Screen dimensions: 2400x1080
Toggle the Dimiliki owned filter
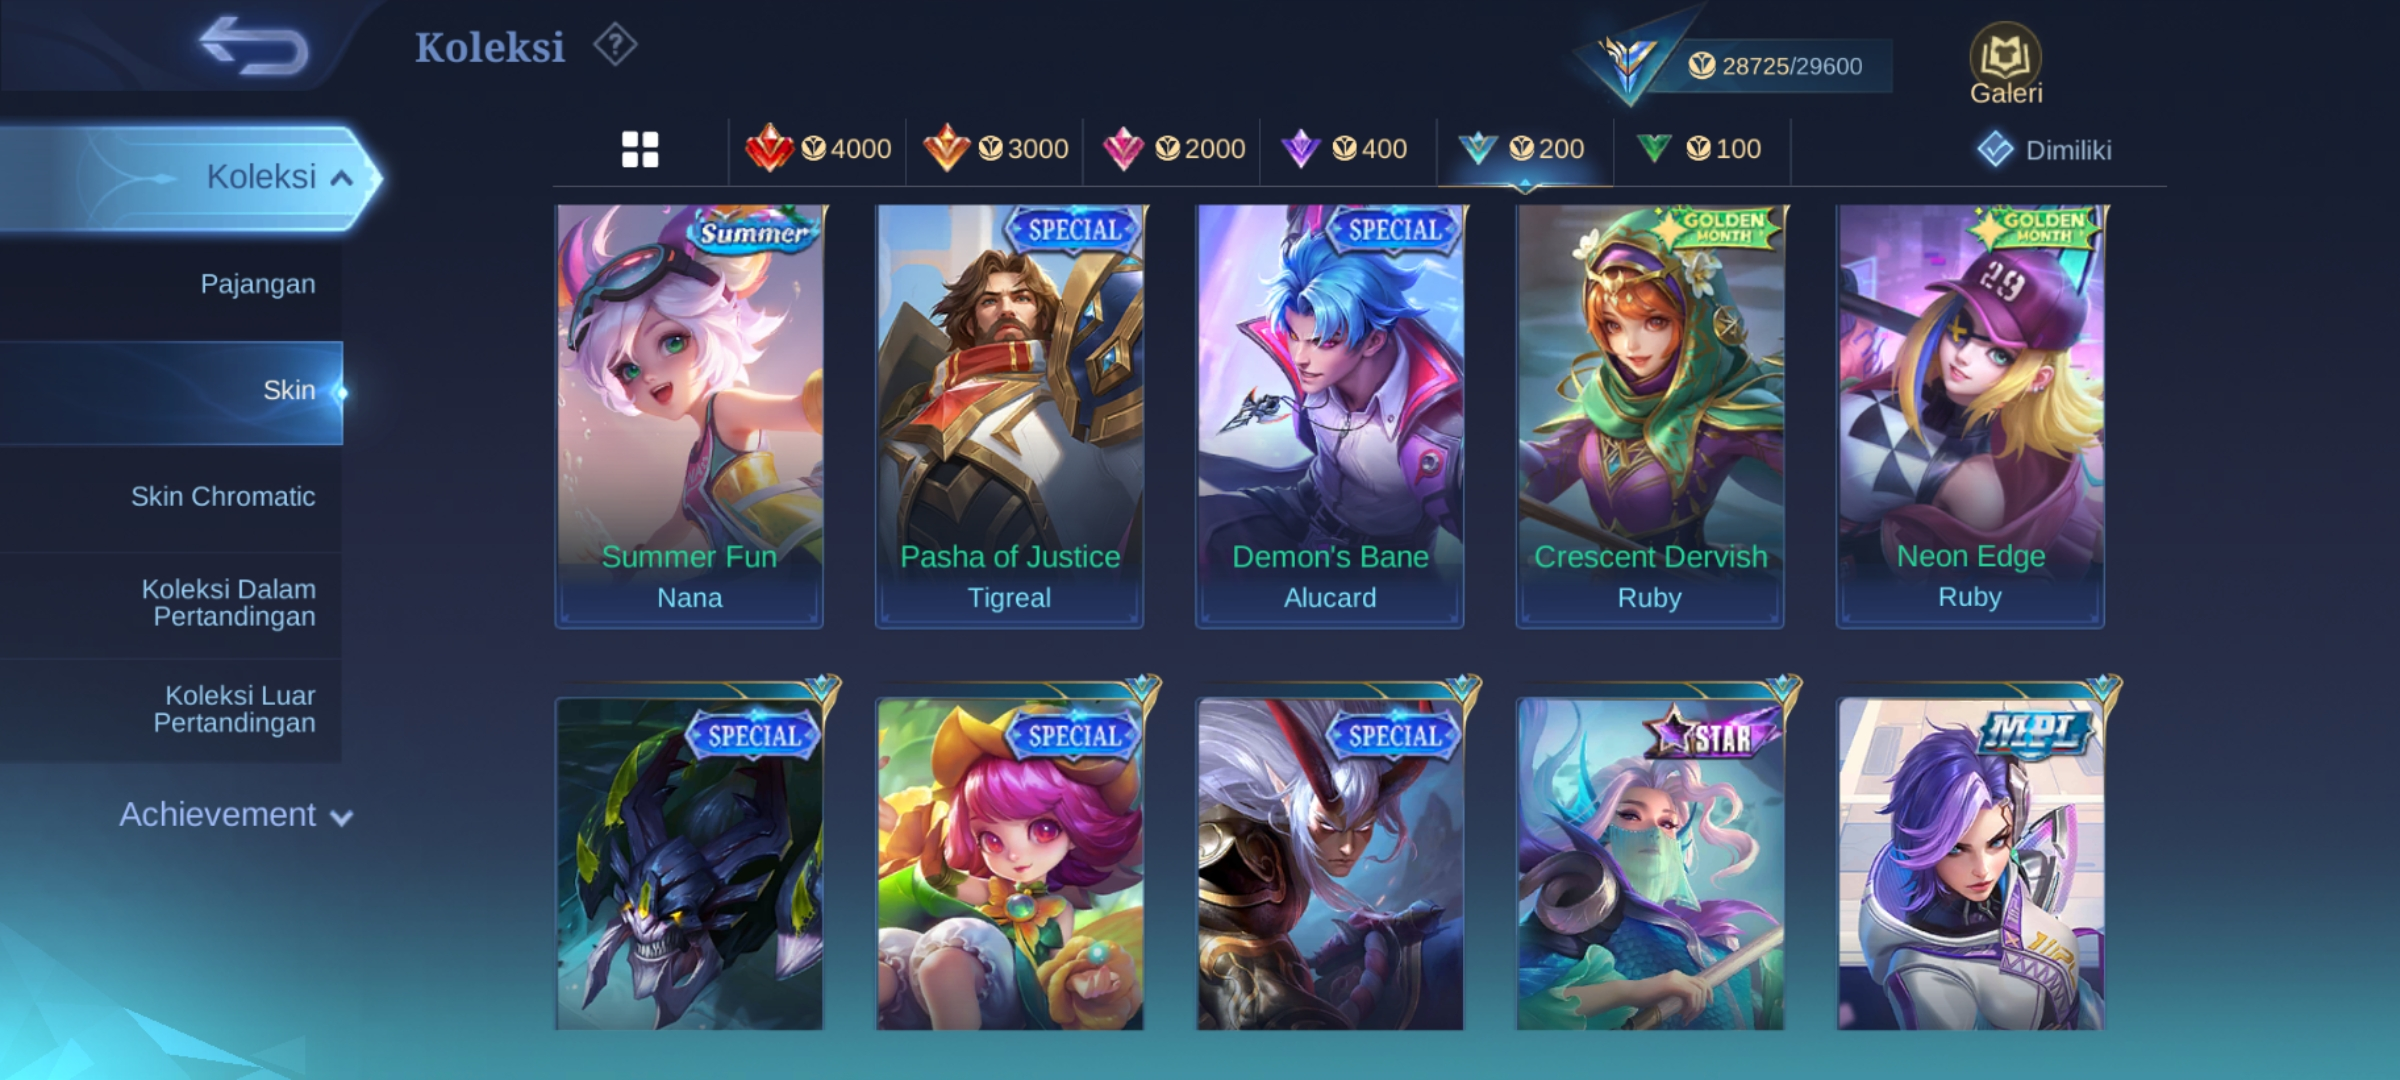tap(2044, 150)
